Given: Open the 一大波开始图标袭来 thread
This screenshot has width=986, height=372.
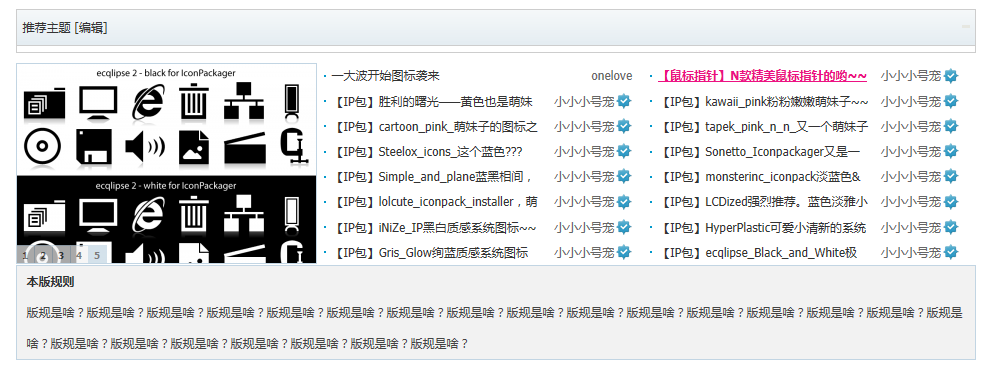Looking at the screenshot, I should point(385,76).
